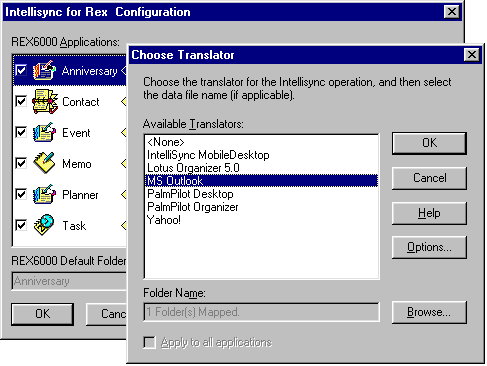Click the Contact application icon
The height and width of the screenshot is (366, 487).
(x=44, y=101)
